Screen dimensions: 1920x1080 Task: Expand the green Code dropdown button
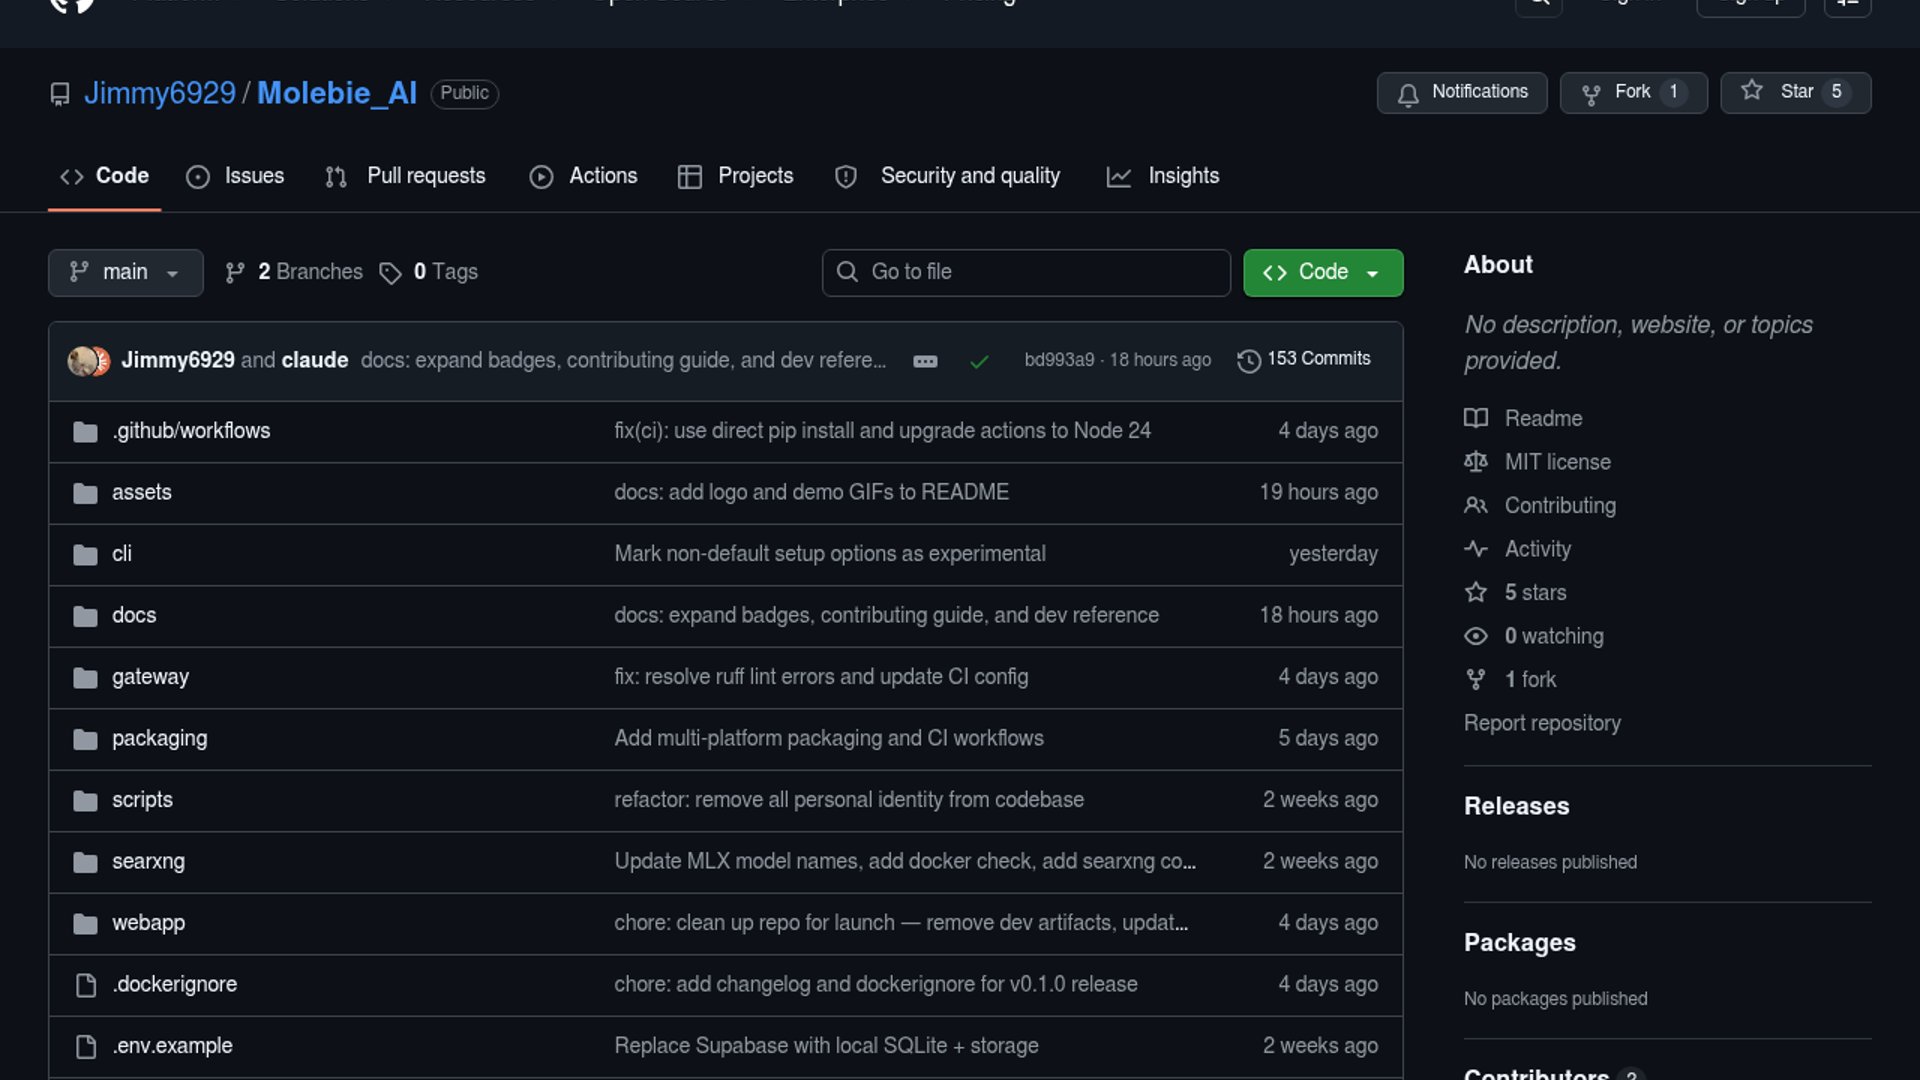tap(1322, 272)
